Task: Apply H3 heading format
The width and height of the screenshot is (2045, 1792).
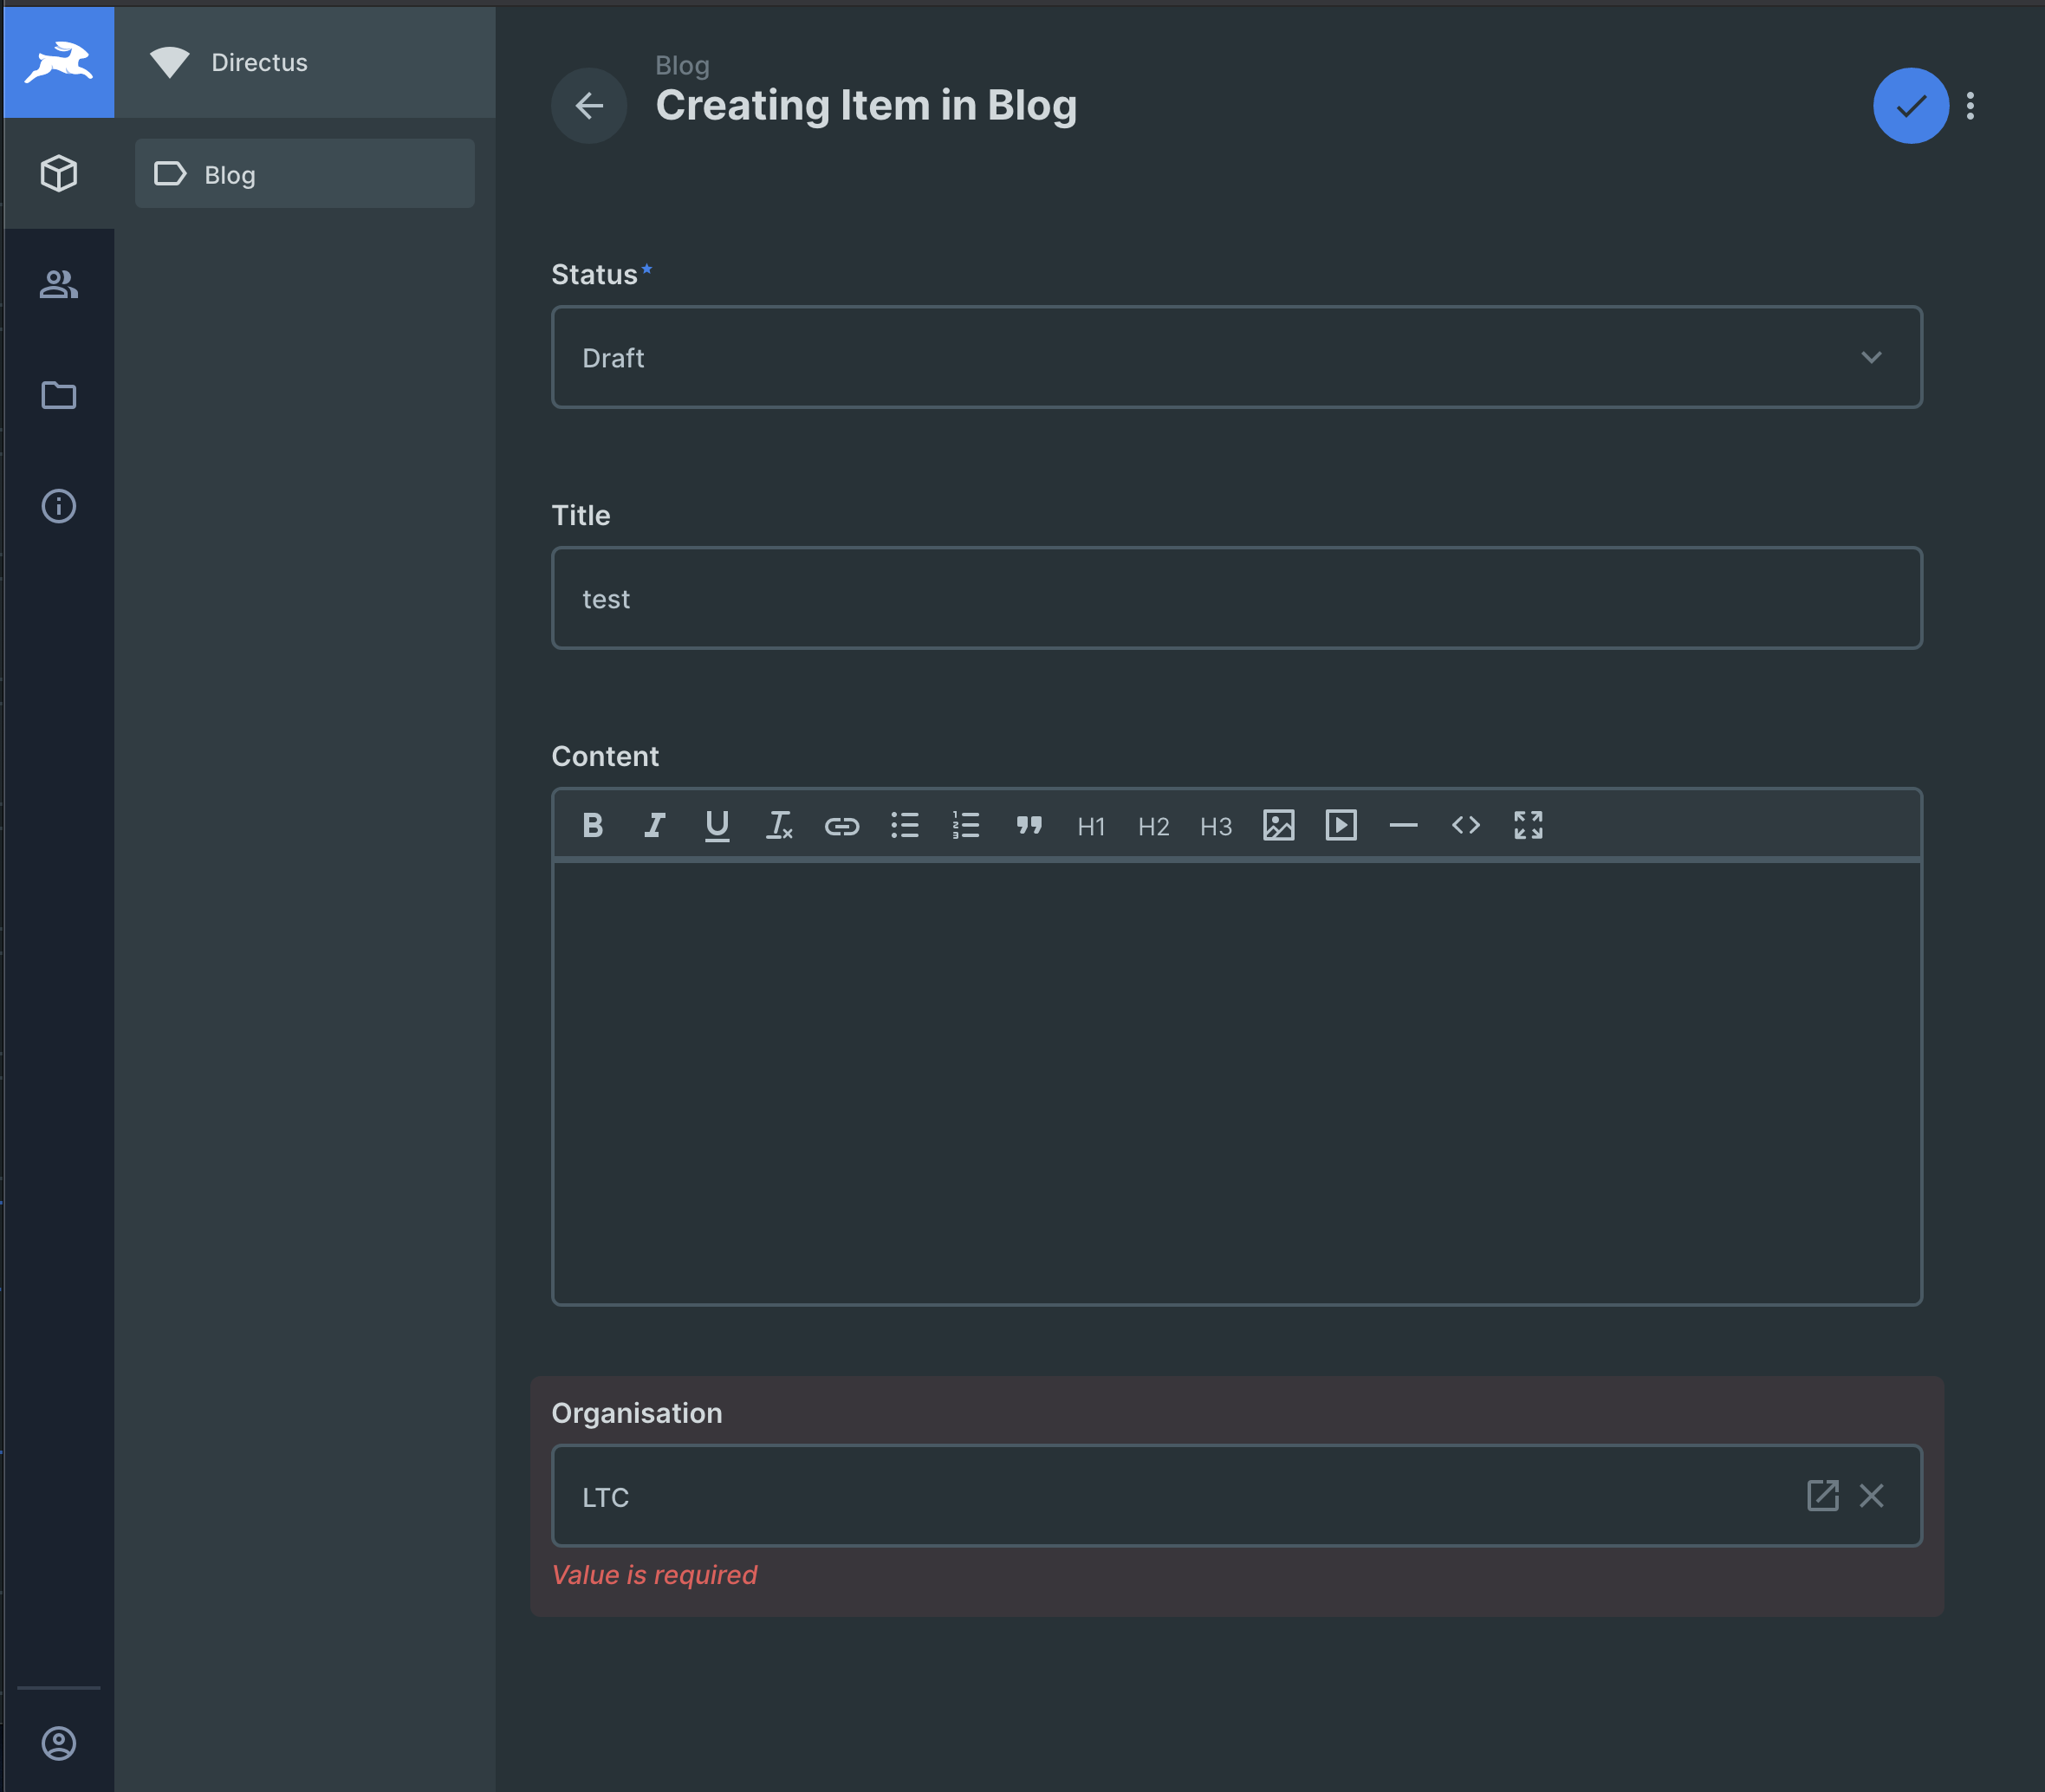Action: 1216,826
